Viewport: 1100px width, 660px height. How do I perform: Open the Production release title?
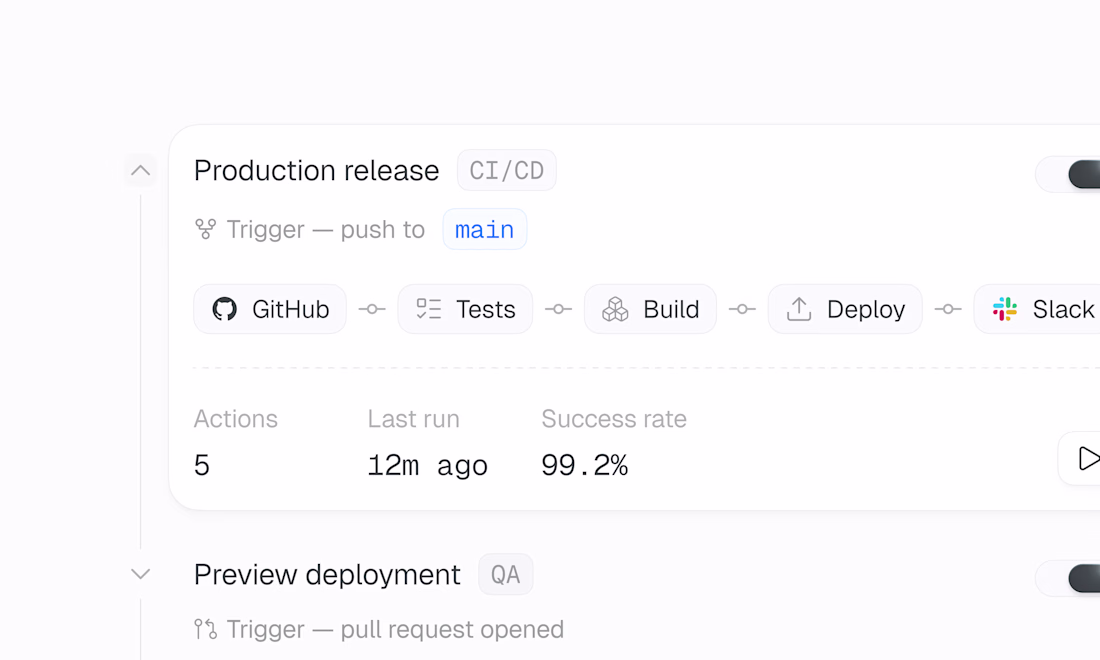(x=316, y=170)
